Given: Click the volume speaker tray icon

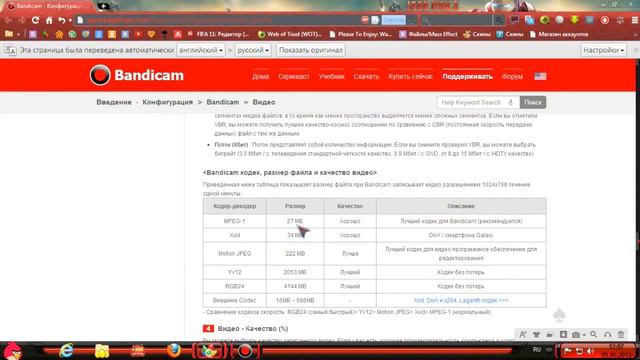Looking at the screenshot, I should pyautogui.click(x=590, y=351).
